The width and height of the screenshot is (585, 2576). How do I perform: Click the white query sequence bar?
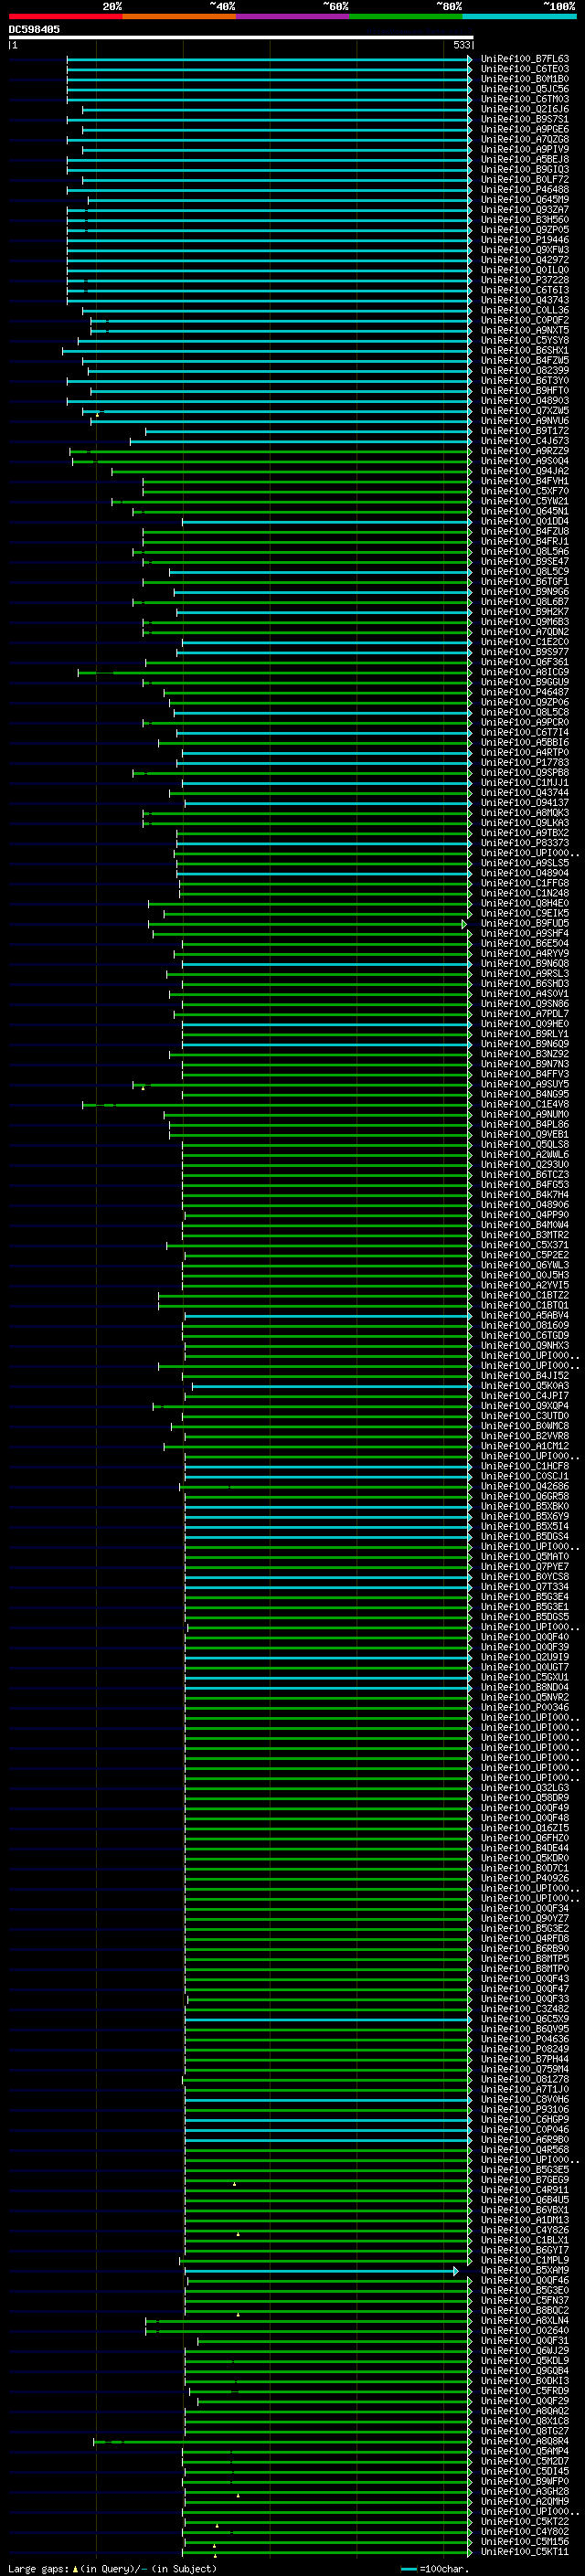[x=240, y=37]
